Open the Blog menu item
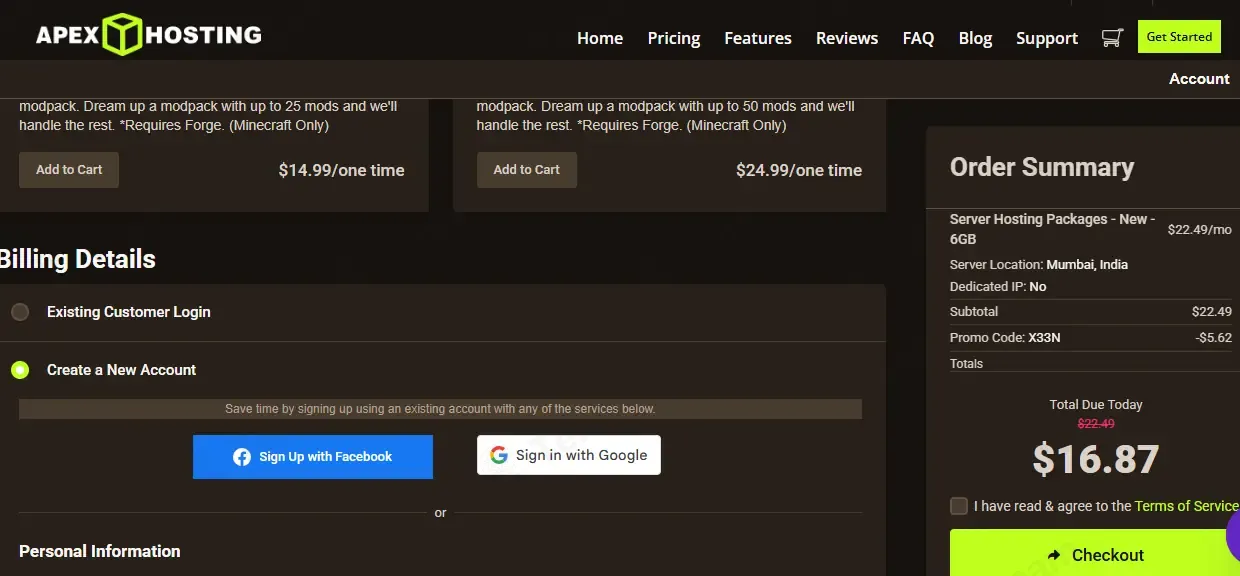 click(x=975, y=38)
